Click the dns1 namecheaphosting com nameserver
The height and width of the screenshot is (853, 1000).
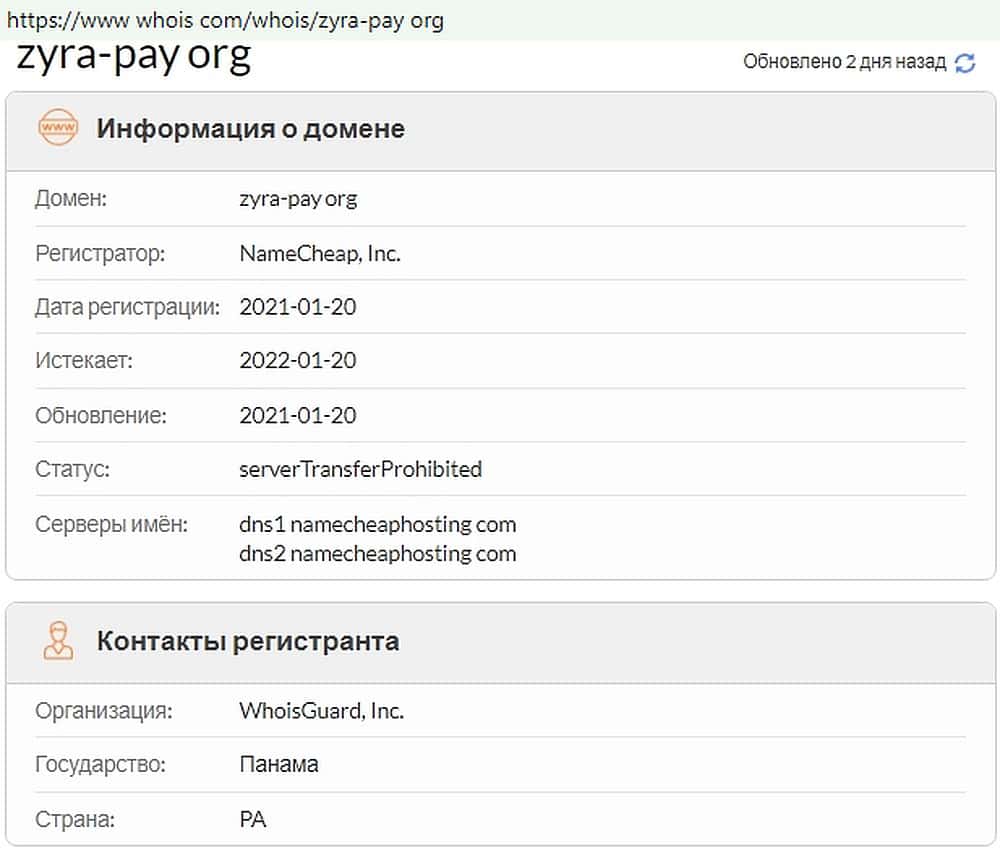pyautogui.click(x=378, y=524)
